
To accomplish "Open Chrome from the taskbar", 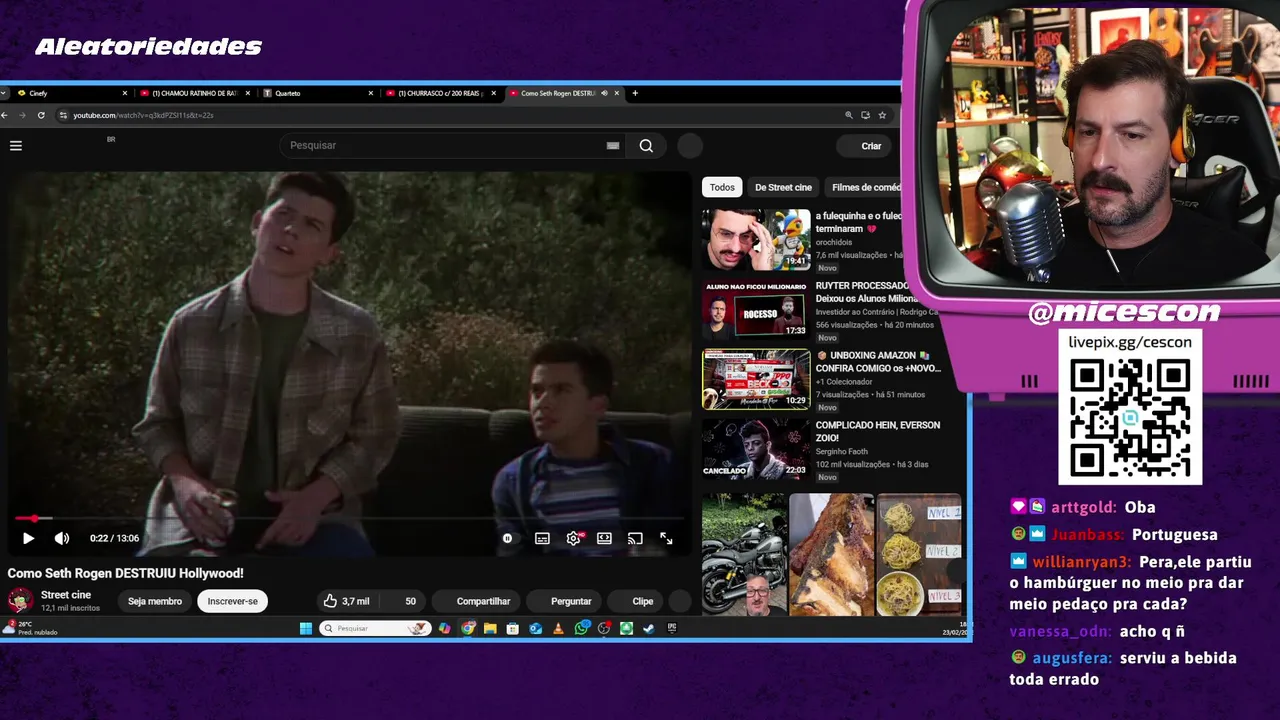I will pyautogui.click(x=468, y=628).
